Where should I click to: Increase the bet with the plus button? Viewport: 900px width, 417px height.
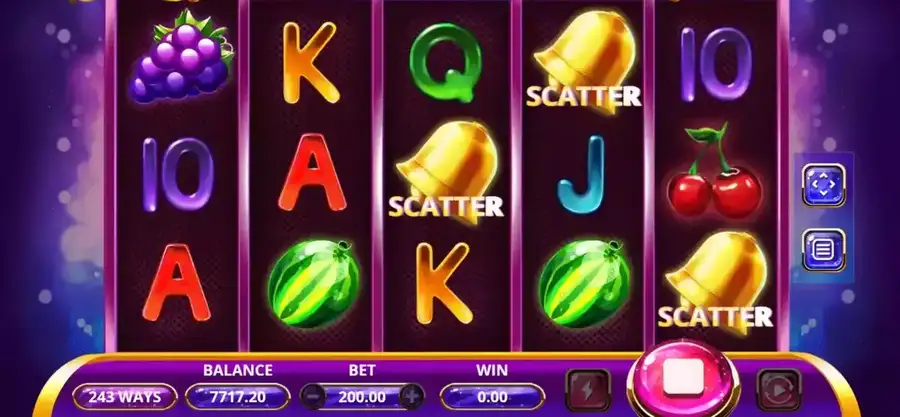pos(412,396)
